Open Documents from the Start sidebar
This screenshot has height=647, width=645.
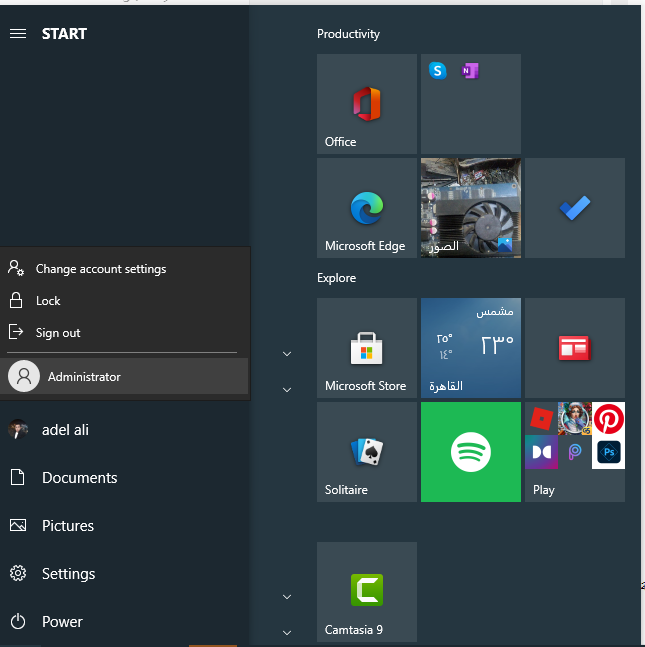pyautogui.click(x=124, y=477)
